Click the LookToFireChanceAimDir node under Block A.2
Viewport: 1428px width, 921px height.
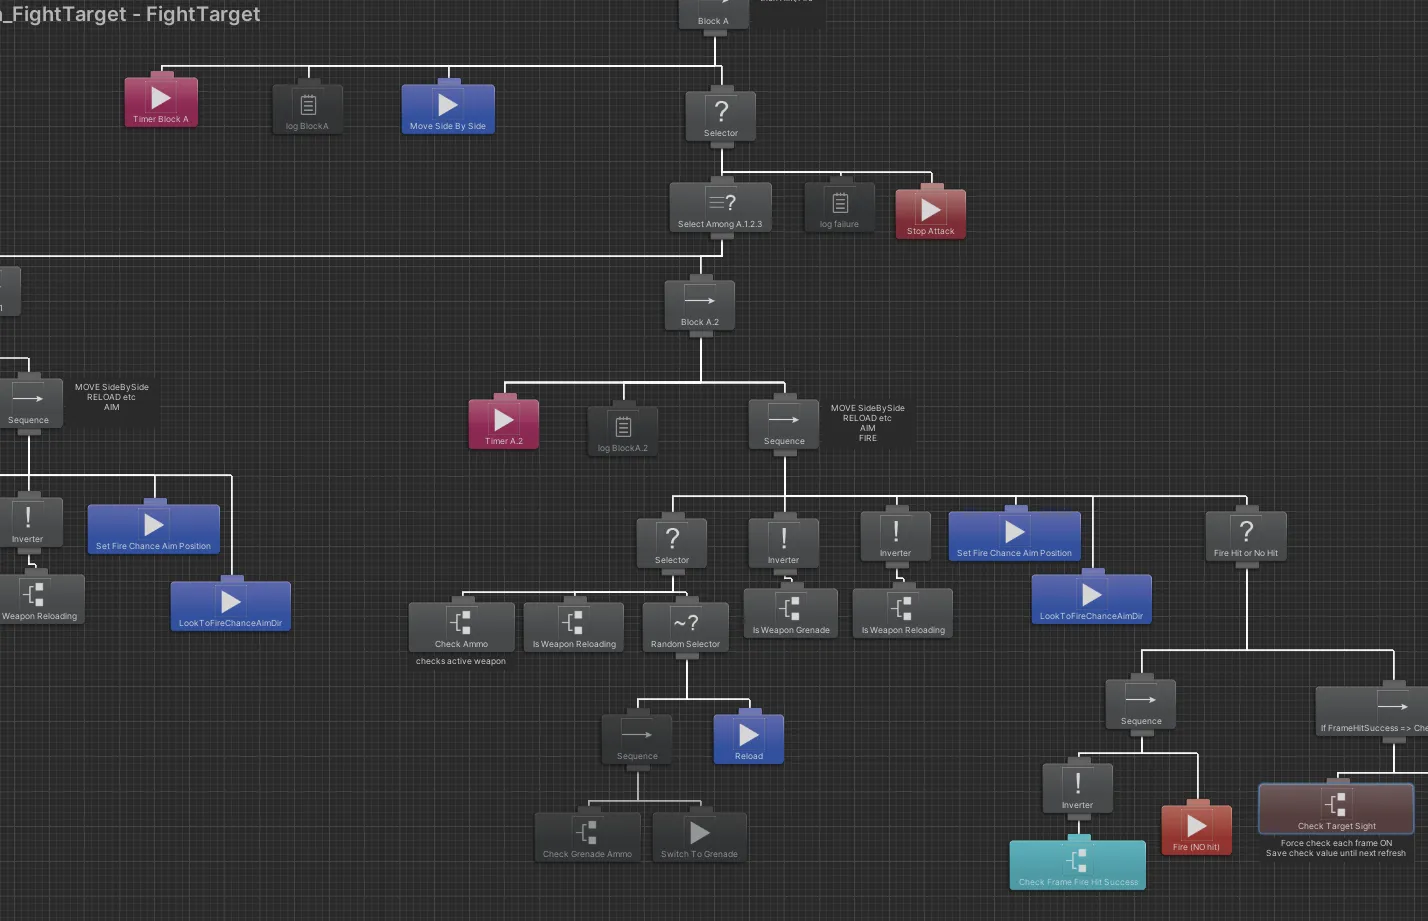click(1092, 599)
